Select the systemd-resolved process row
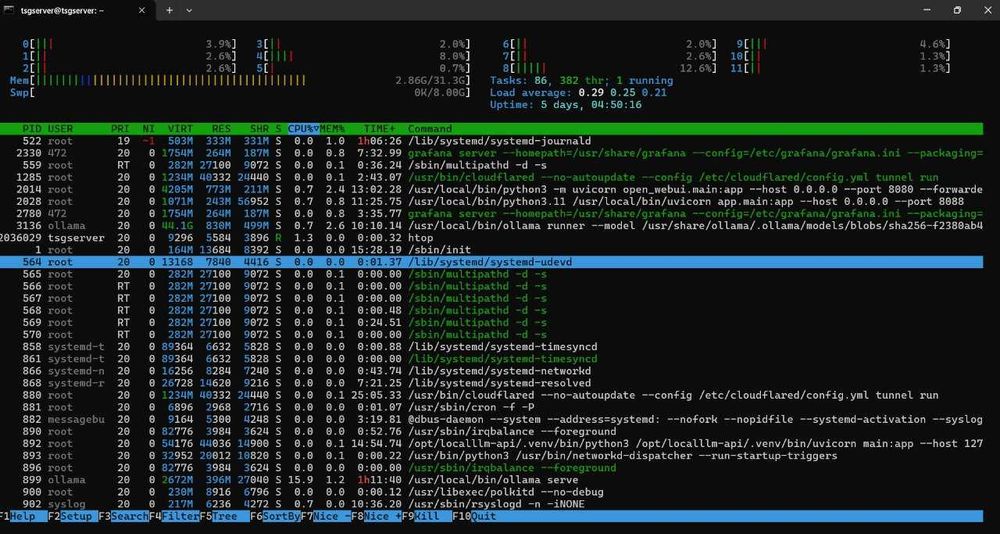 click(x=491, y=383)
